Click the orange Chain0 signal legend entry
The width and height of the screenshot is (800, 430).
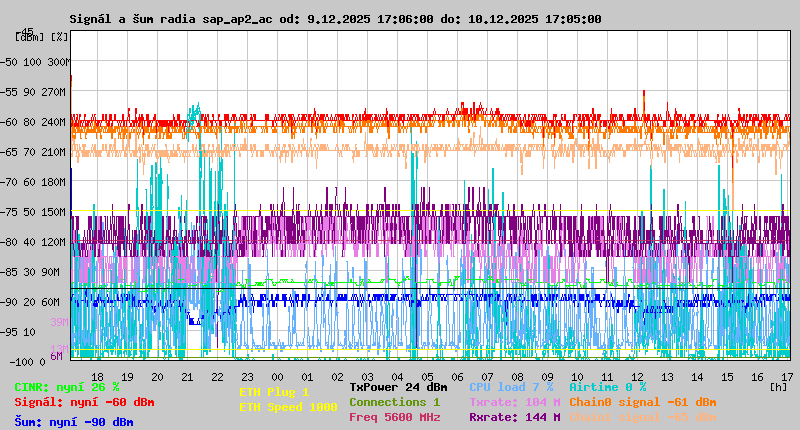pyautogui.click(x=642, y=402)
